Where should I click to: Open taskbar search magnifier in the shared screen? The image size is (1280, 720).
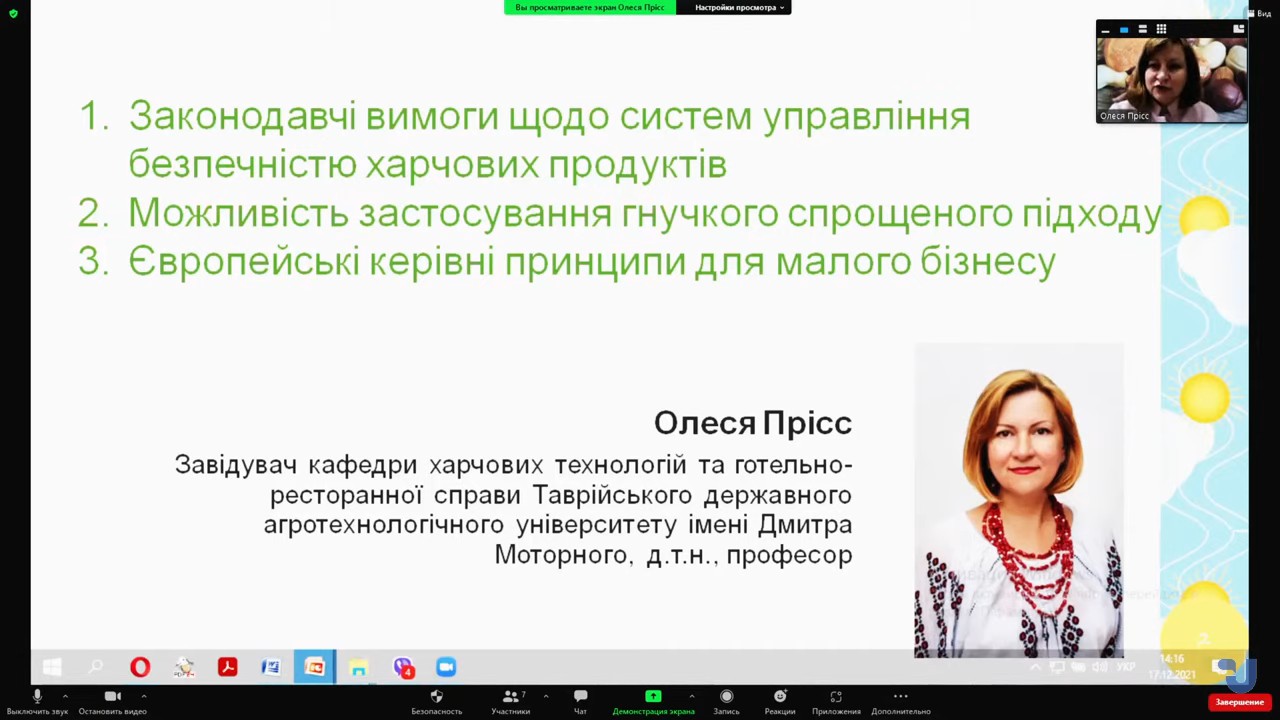96,667
